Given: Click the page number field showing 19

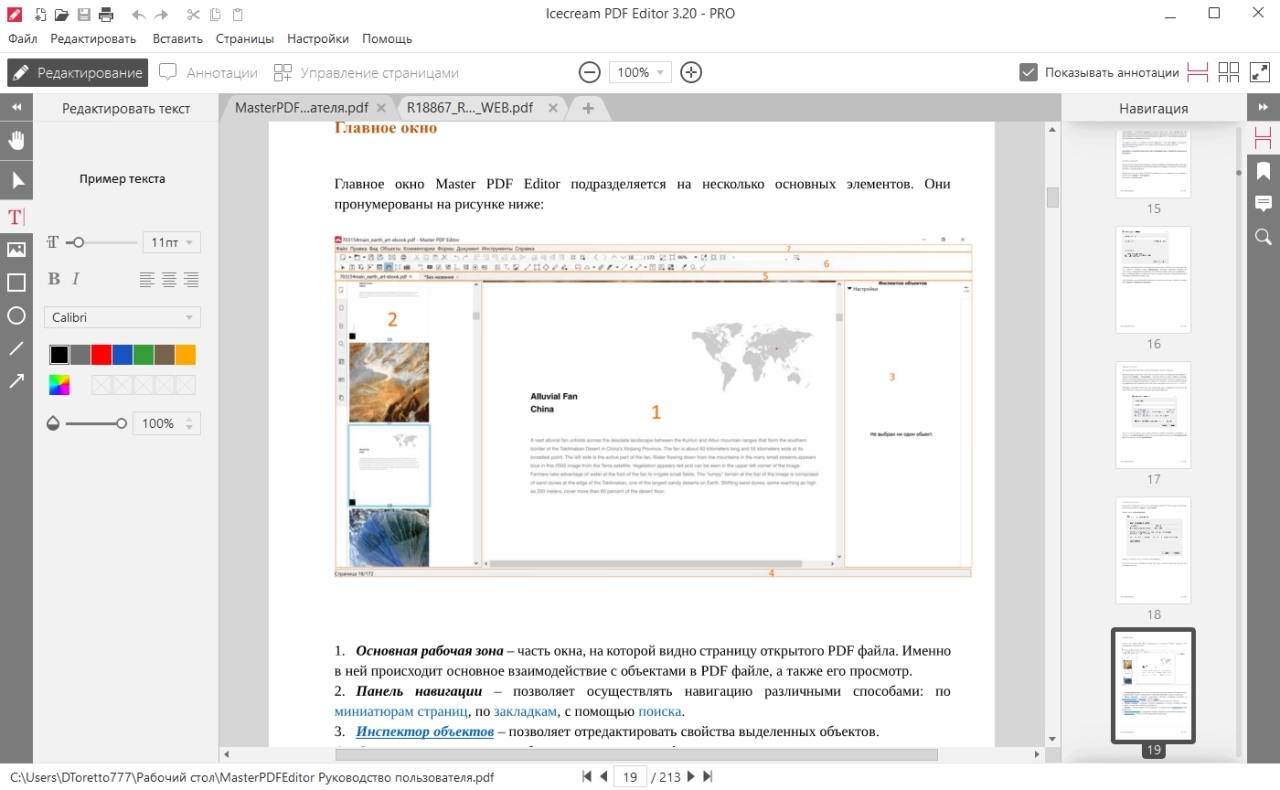Looking at the screenshot, I should click(x=630, y=776).
